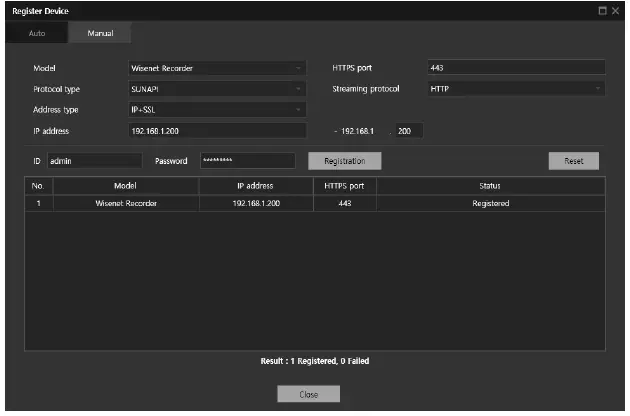Click the HTTPS port column header in the table
Viewport: 630px width, 416px height.
(344, 186)
